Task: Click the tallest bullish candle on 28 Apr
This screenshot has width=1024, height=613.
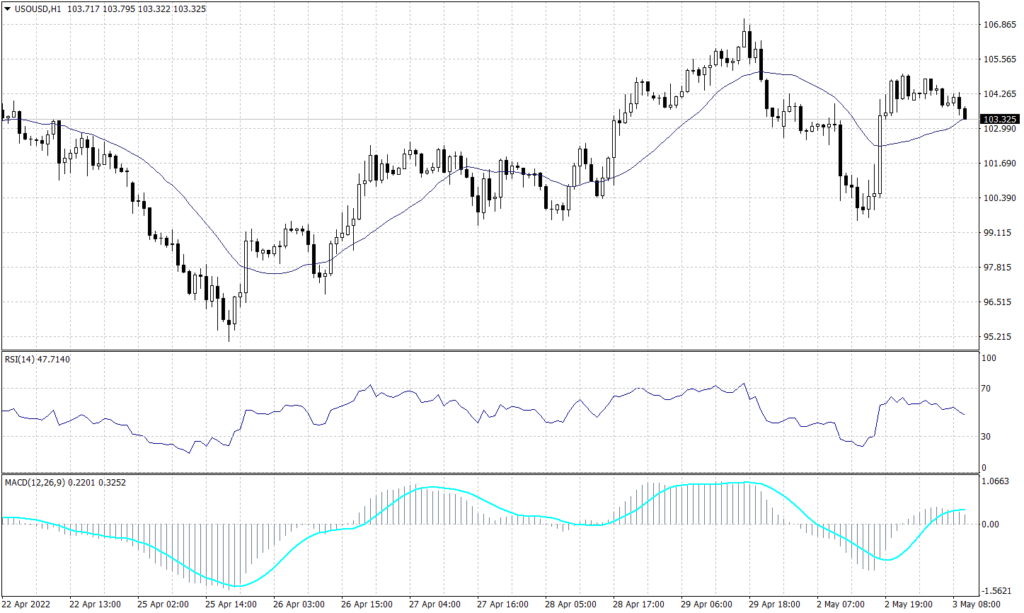Action: click(614, 140)
